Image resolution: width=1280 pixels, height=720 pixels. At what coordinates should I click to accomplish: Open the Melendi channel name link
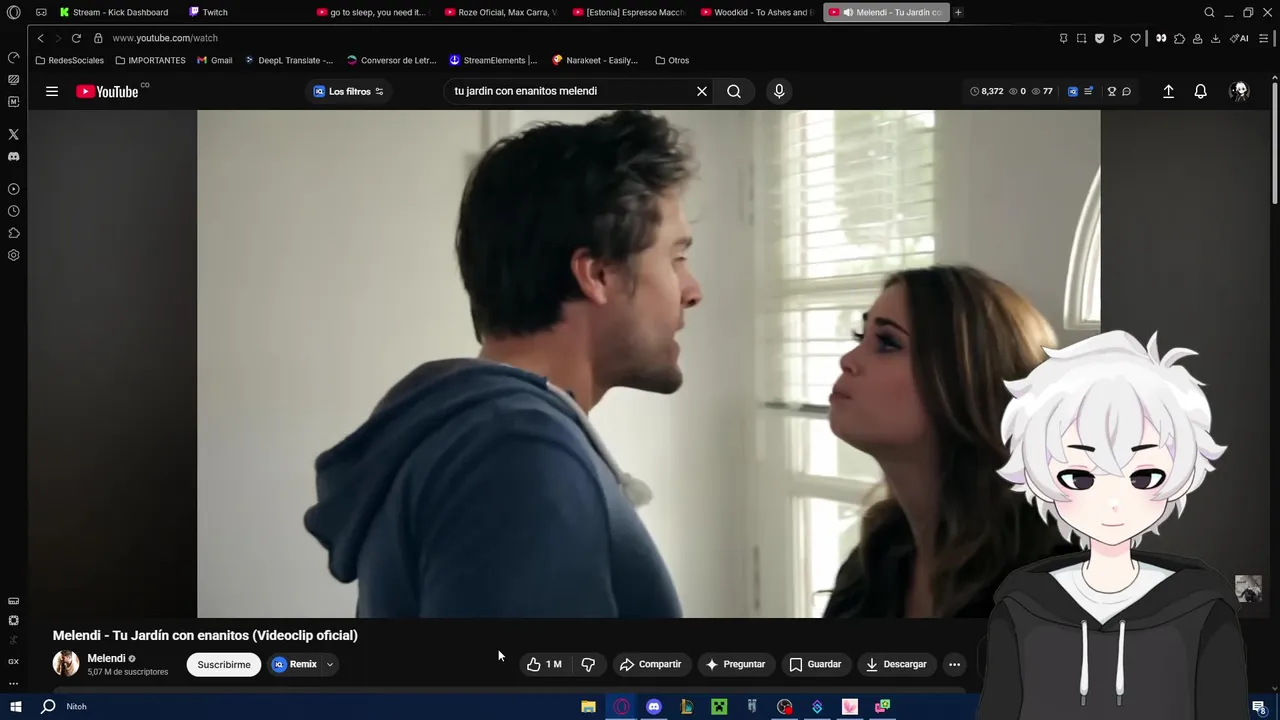click(106, 658)
